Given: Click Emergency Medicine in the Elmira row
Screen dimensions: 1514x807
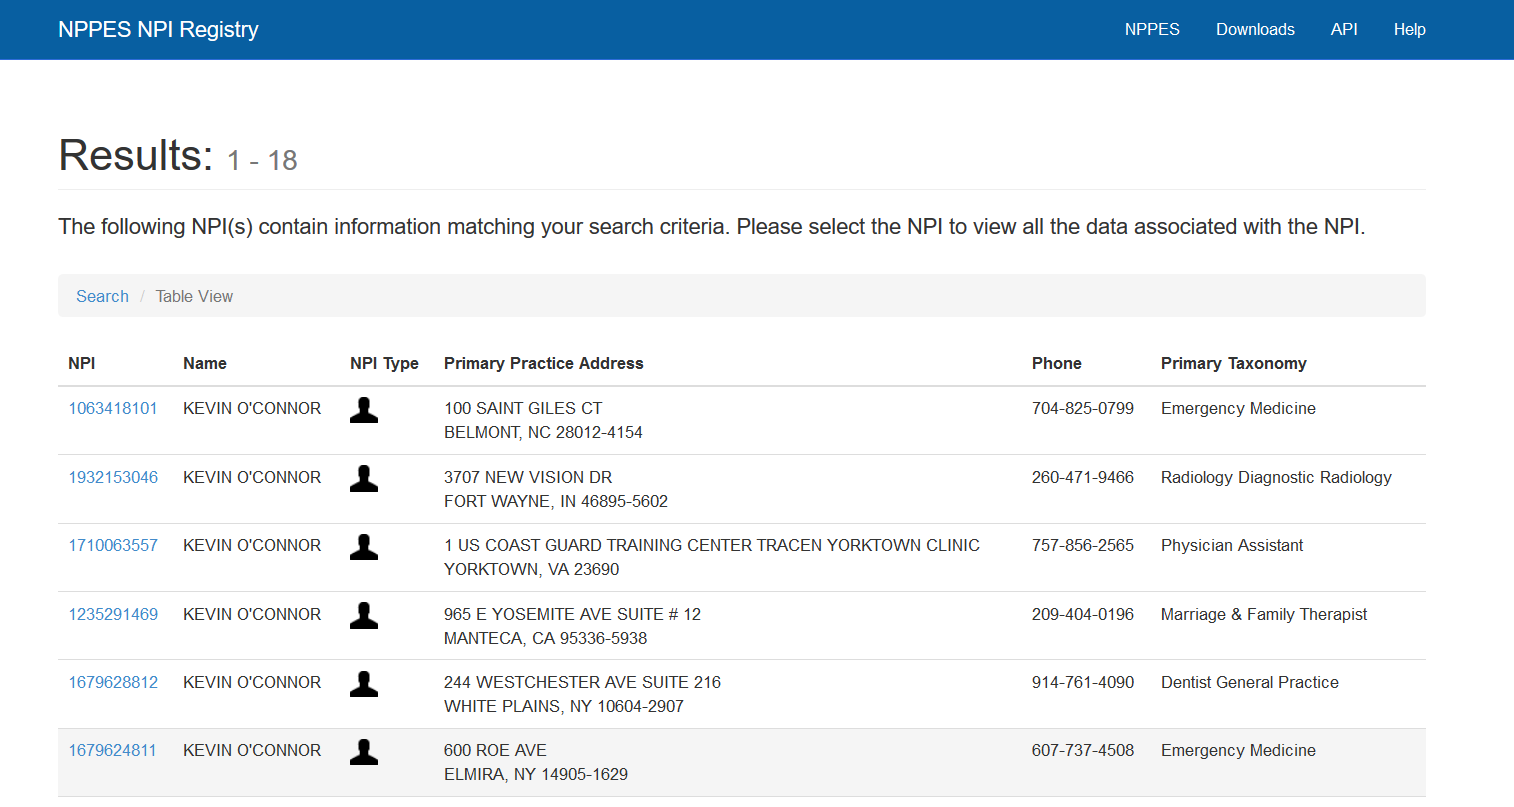Looking at the screenshot, I should [1238, 750].
